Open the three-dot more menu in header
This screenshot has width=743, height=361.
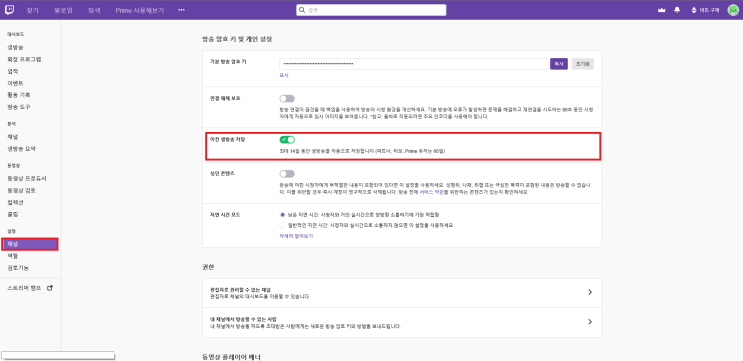click(181, 10)
